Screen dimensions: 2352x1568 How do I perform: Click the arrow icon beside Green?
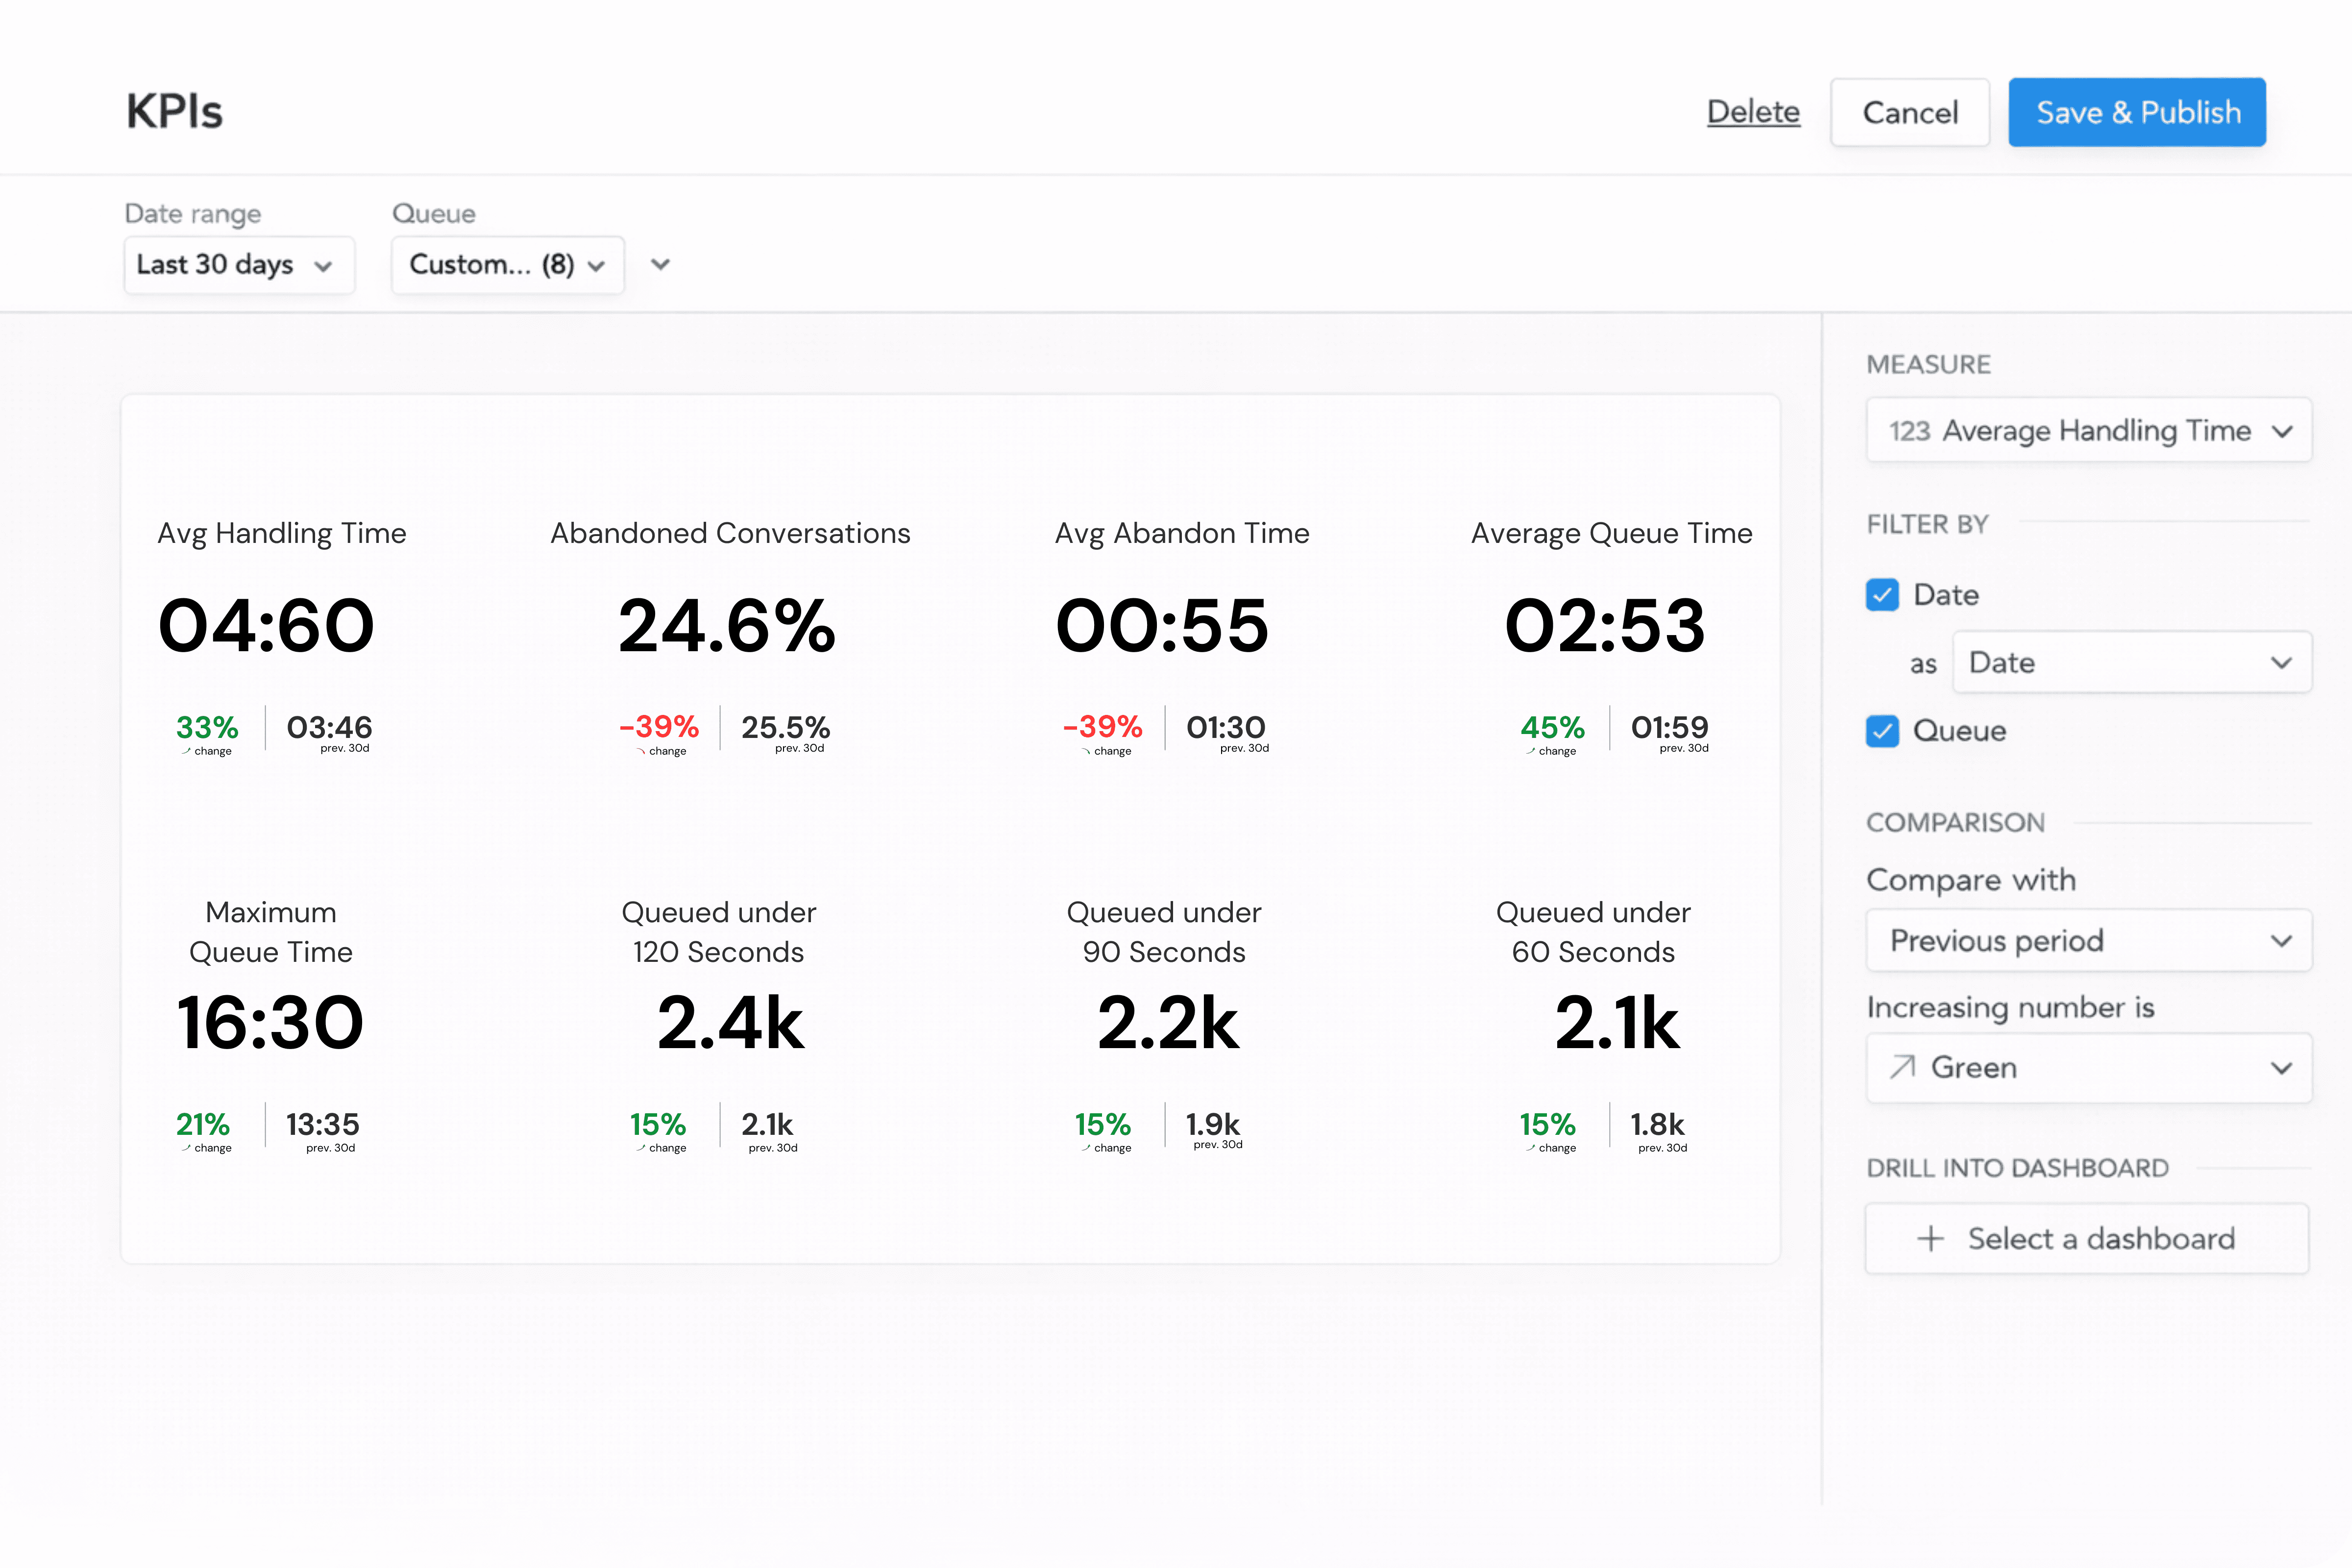(x=1902, y=1067)
